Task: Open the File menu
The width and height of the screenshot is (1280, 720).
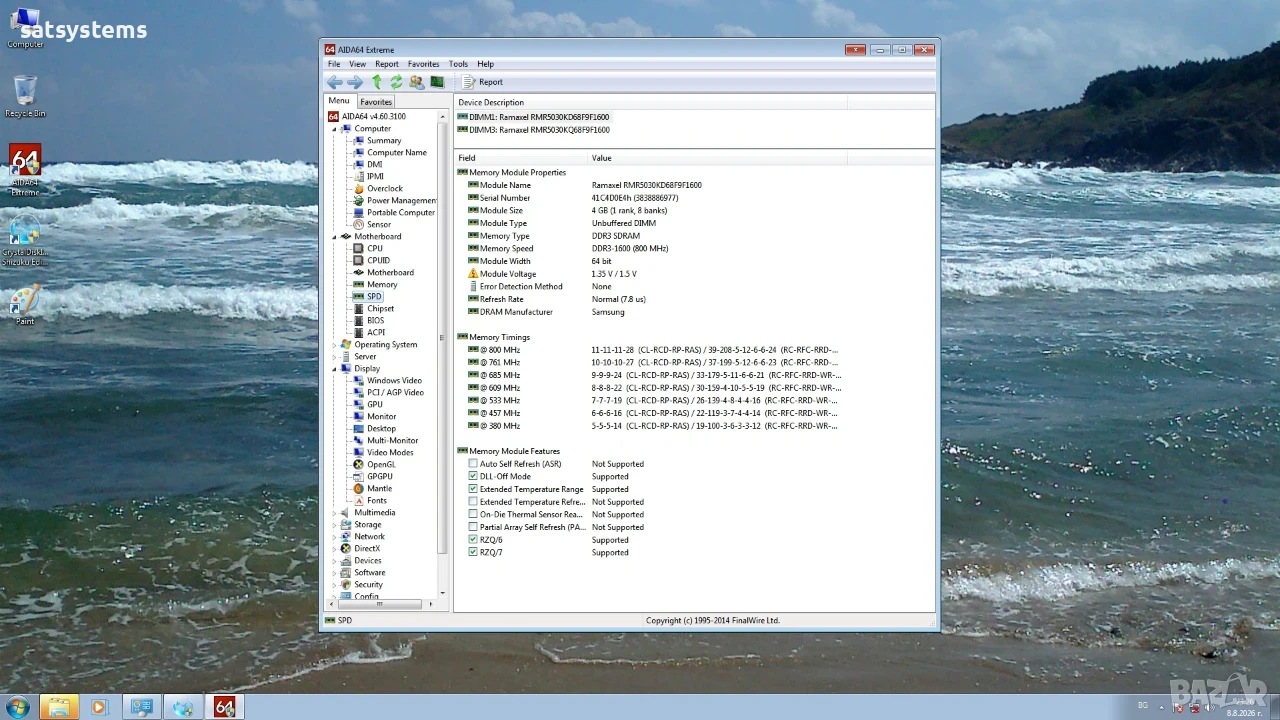Action: pos(334,64)
